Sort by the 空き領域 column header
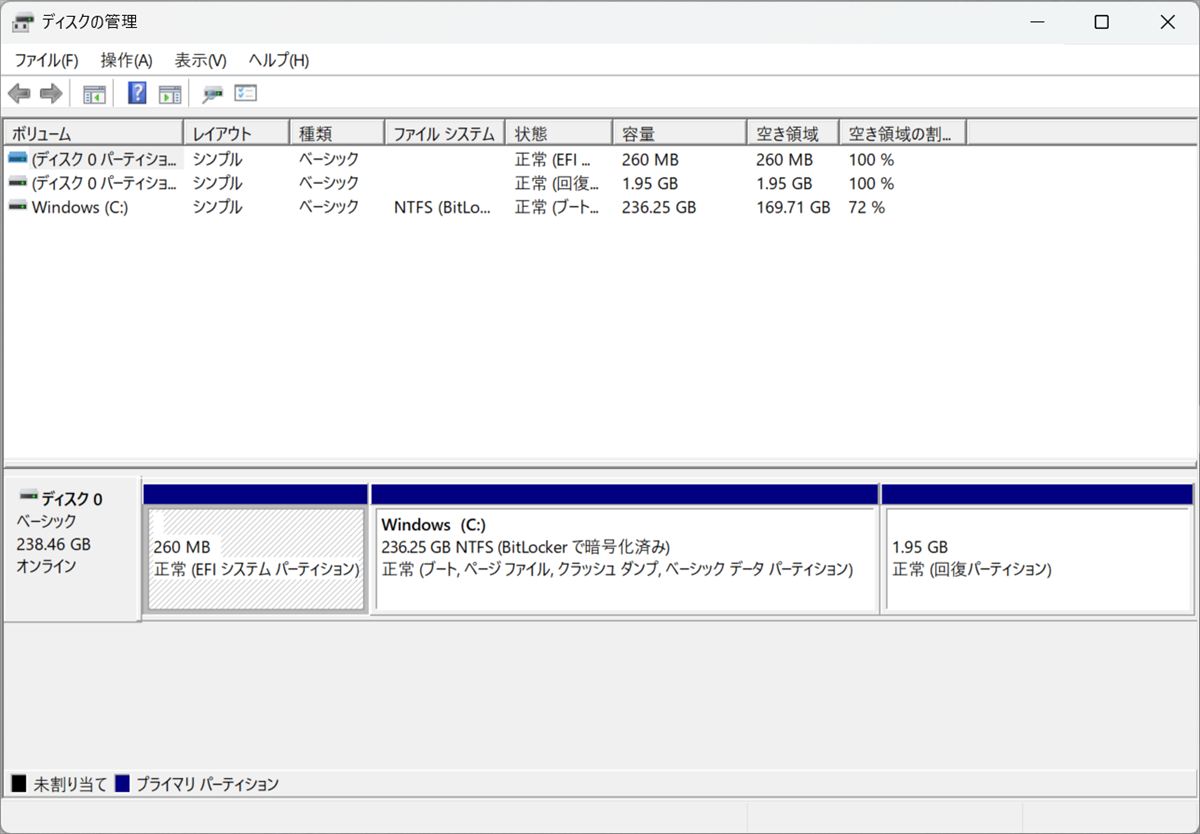1200x834 pixels. pos(793,133)
